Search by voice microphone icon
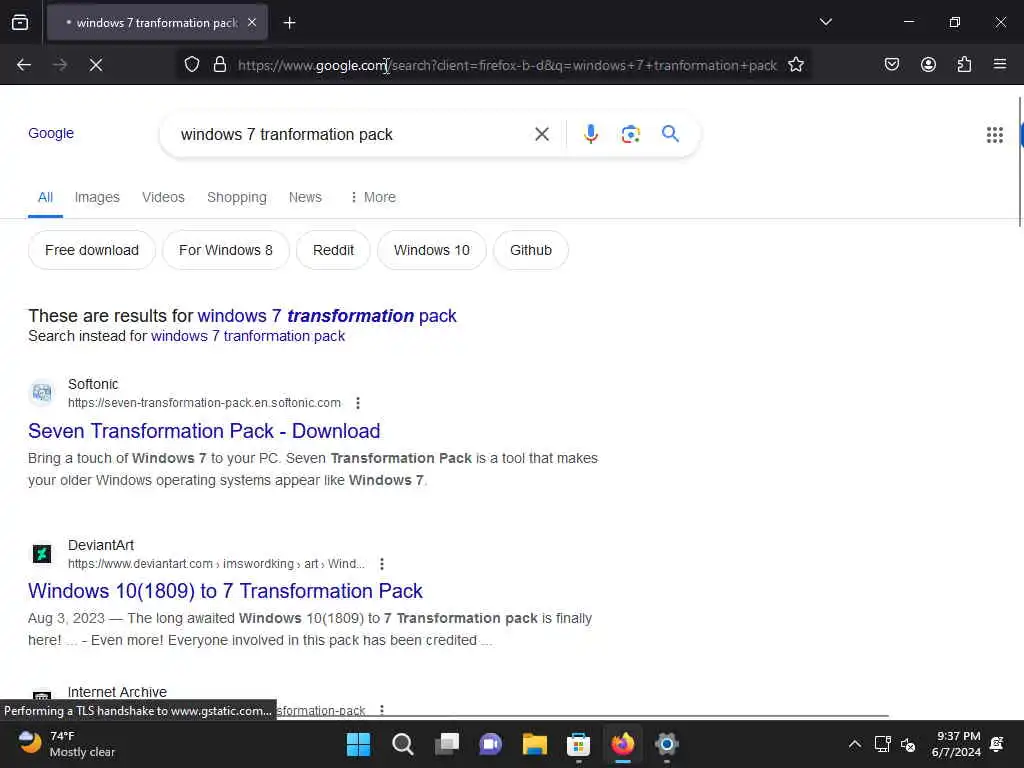 (590, 135)
